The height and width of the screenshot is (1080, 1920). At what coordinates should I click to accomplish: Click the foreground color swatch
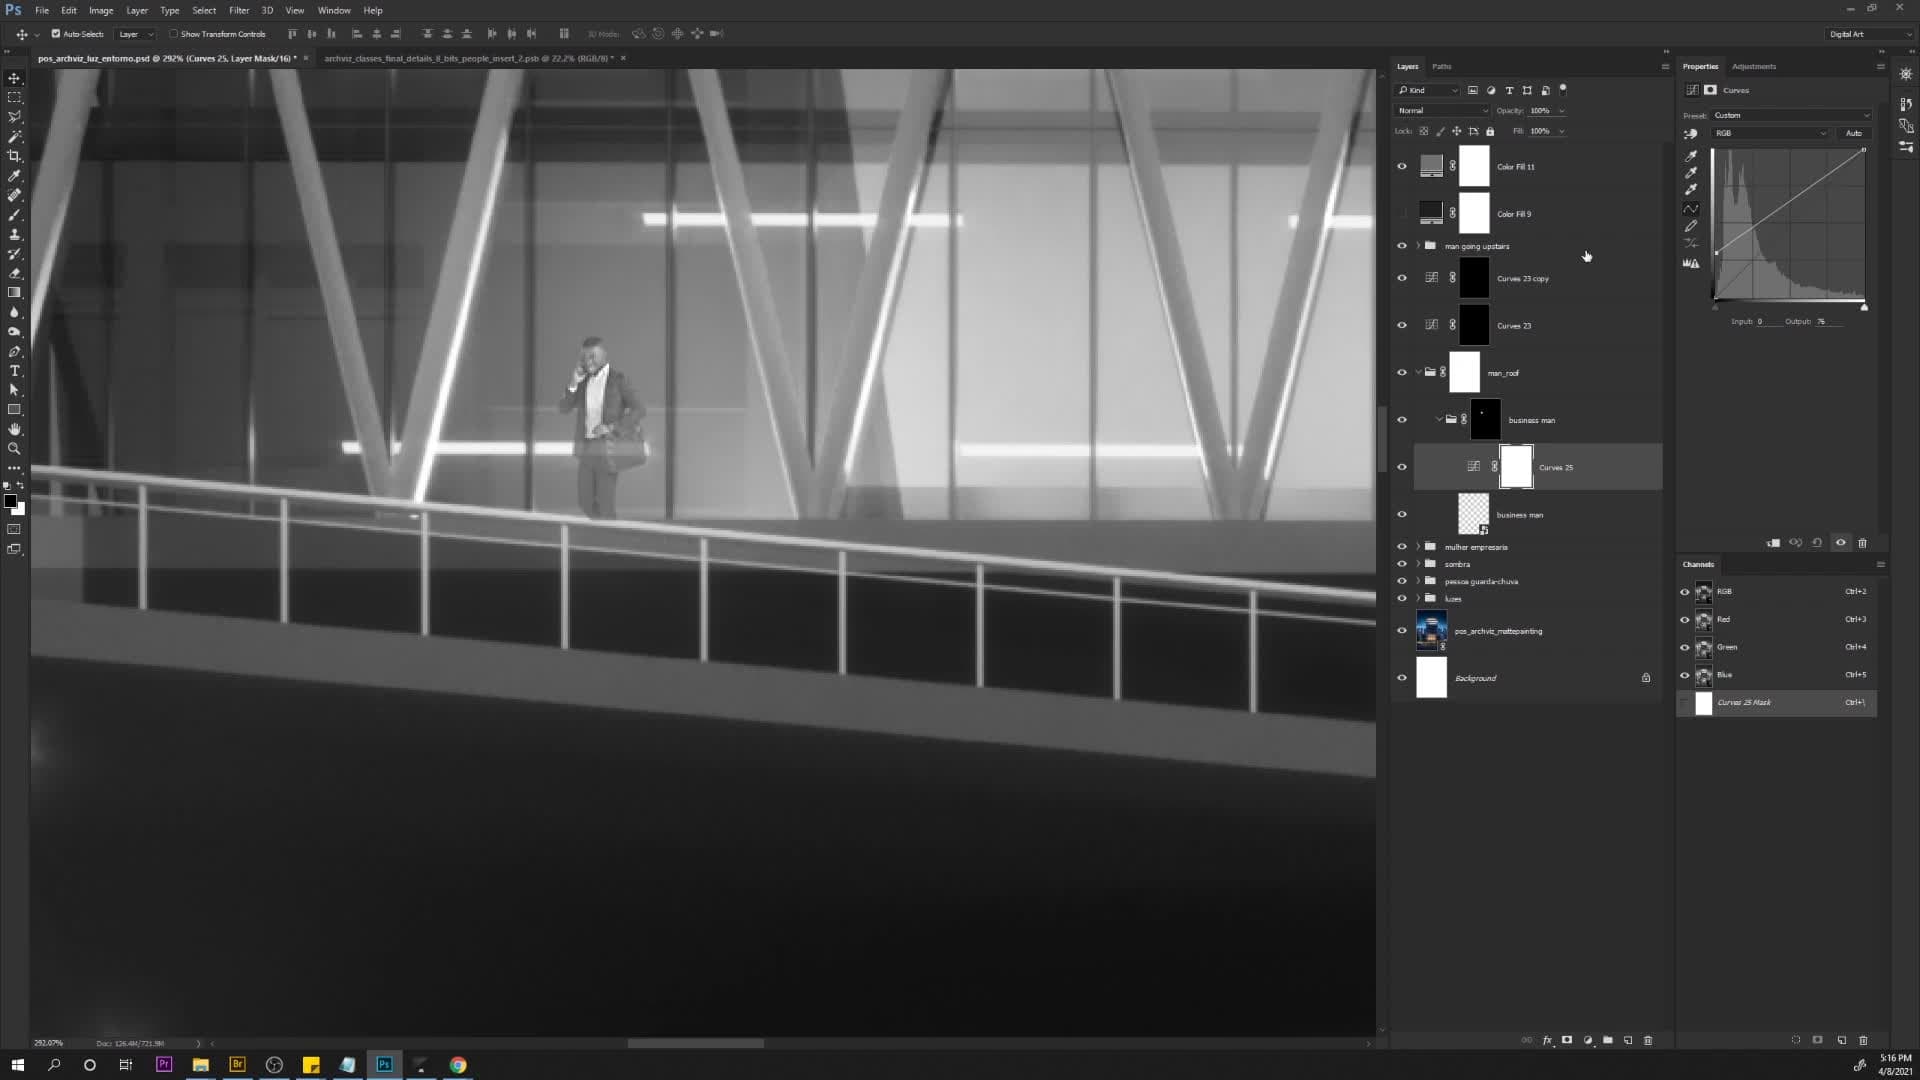pyautogui.click(x=9, y=501)
